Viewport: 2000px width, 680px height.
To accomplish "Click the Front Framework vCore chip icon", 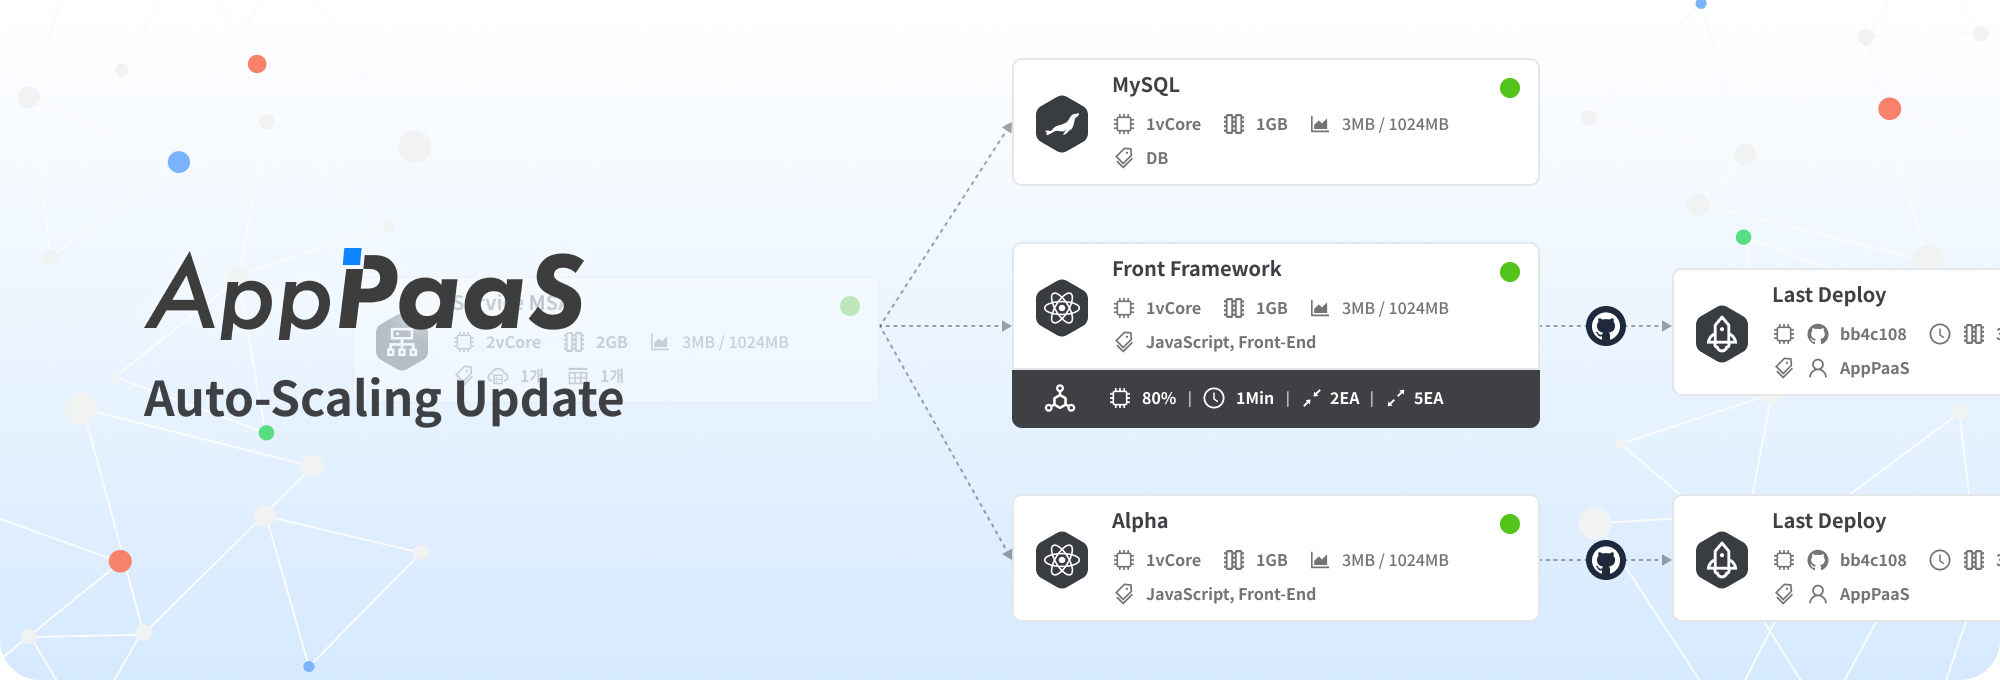I will (x=1124, y=308).
